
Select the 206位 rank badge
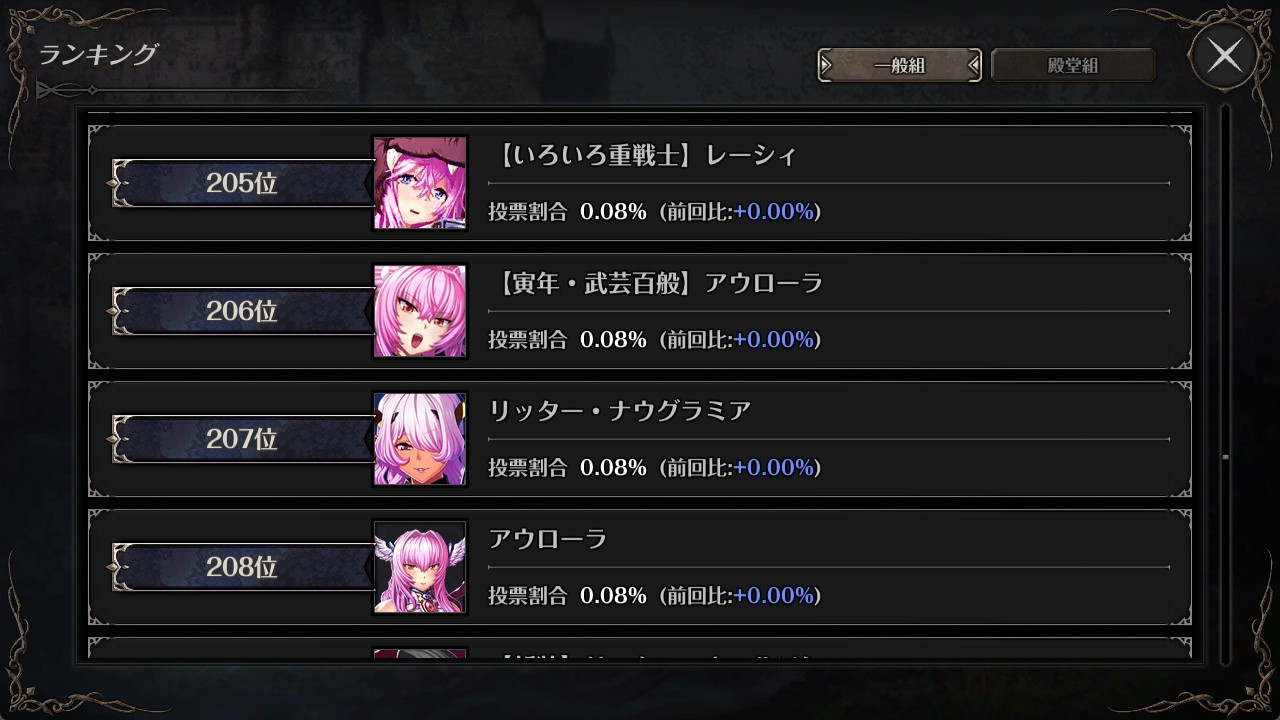pyautogui.click(x=241, y=311)
